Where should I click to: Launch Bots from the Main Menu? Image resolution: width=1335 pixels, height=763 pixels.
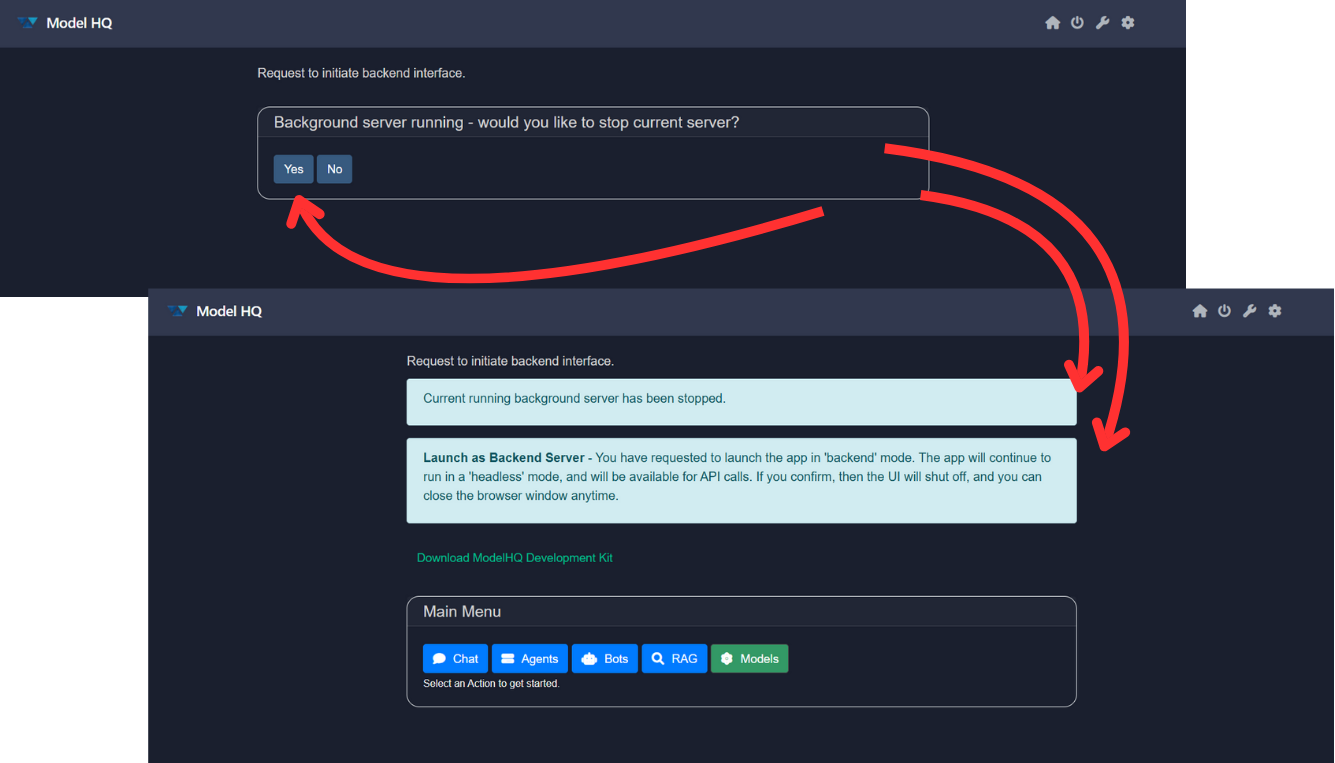[605, 659]
